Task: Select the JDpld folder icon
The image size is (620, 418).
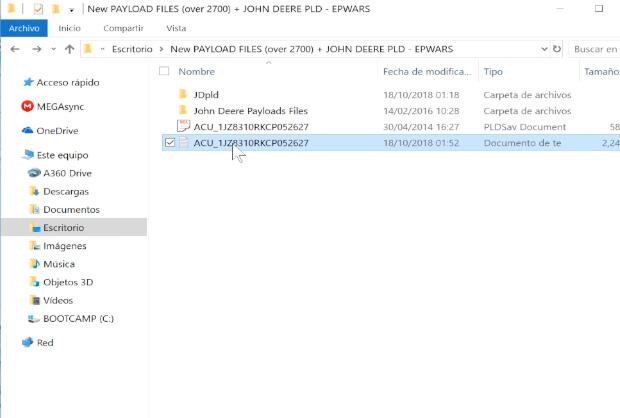Action: click(183, 94)
